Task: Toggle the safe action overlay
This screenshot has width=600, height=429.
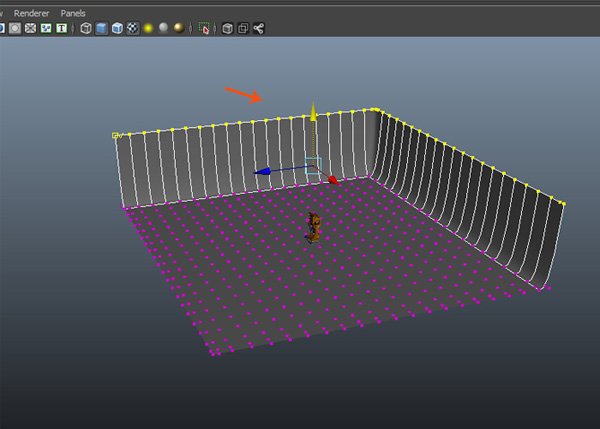Action: (x=46, y=28)
